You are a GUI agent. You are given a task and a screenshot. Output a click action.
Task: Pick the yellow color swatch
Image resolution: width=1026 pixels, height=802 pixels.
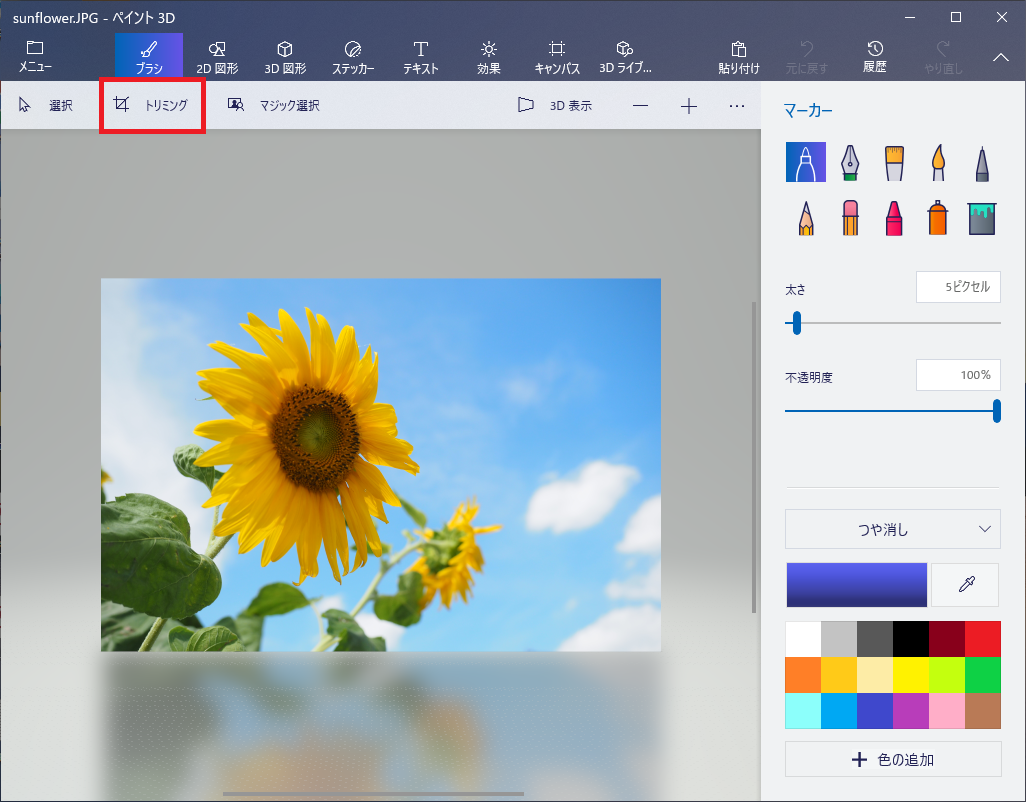(911, 675)
